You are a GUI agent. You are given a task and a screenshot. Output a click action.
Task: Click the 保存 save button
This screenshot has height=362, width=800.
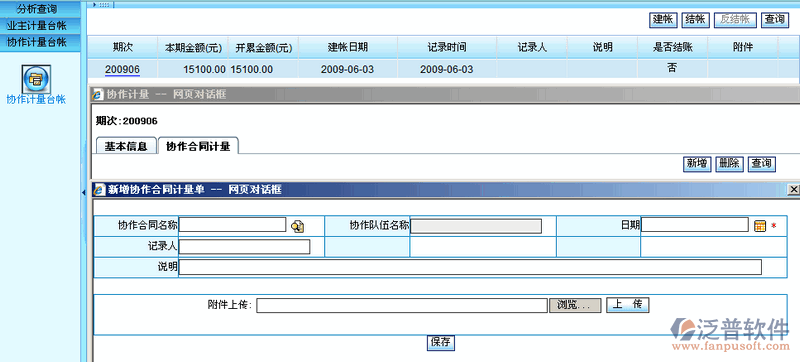coord(440,342)
